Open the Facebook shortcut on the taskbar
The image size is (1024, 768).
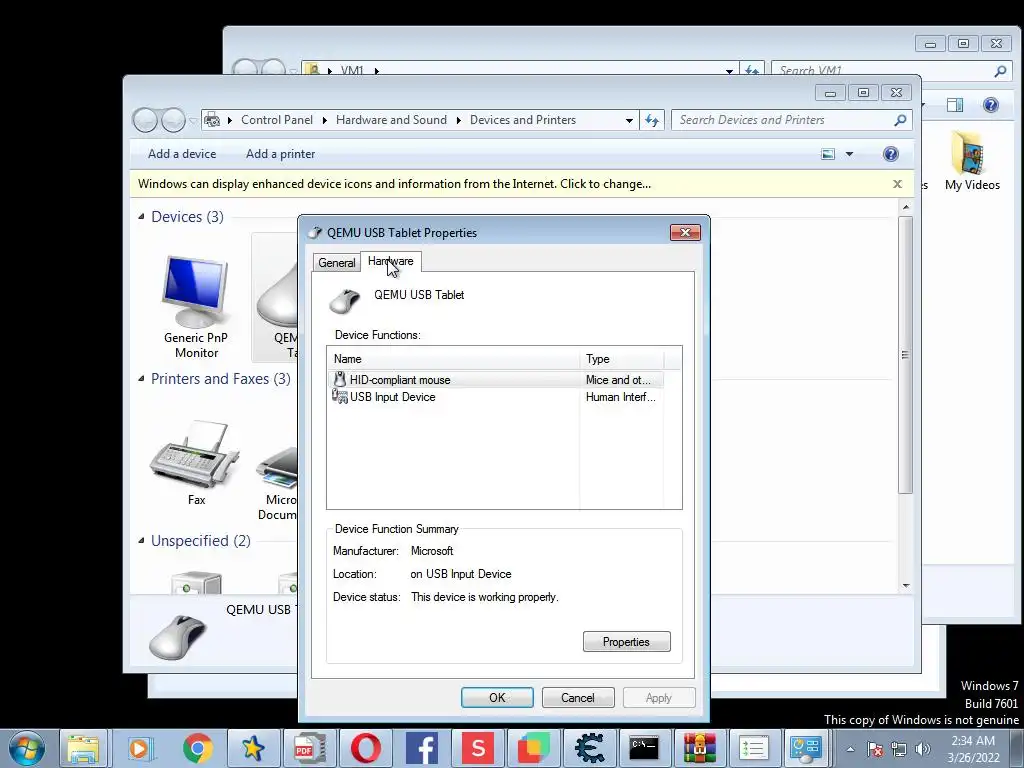pos(422,748)
